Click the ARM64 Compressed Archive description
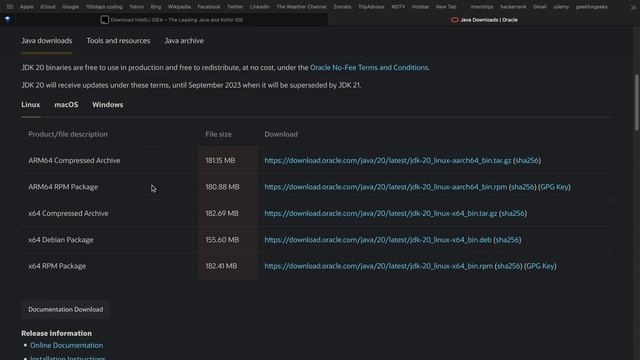The height and width of the screenshot is (360, 640). (x=74, y=160)
